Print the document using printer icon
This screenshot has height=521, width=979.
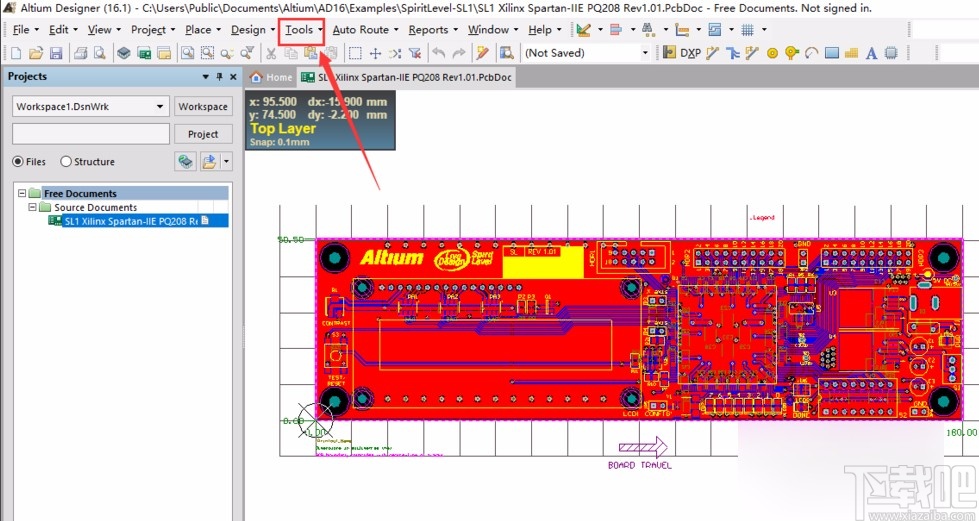(81, 53)
